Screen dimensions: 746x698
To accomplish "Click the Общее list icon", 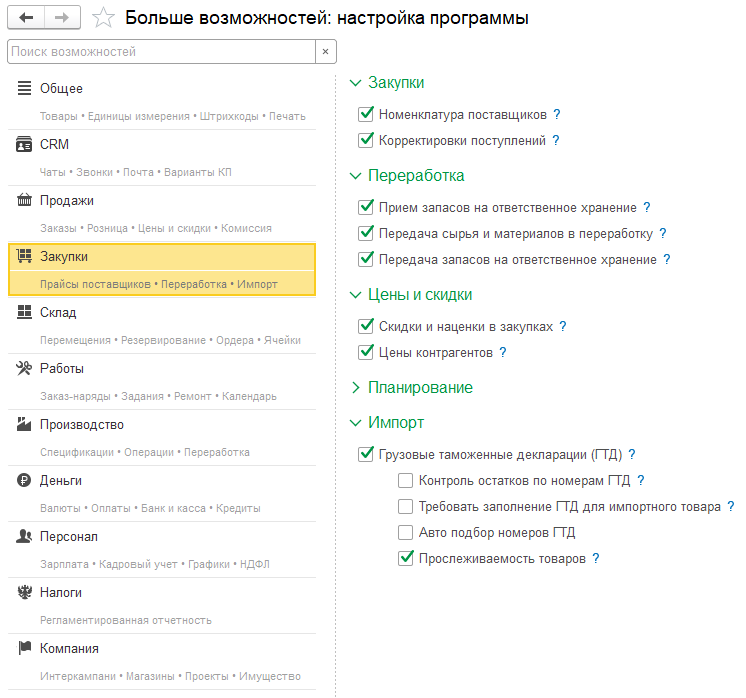I will pyautogui.click(x=24, y=88).
